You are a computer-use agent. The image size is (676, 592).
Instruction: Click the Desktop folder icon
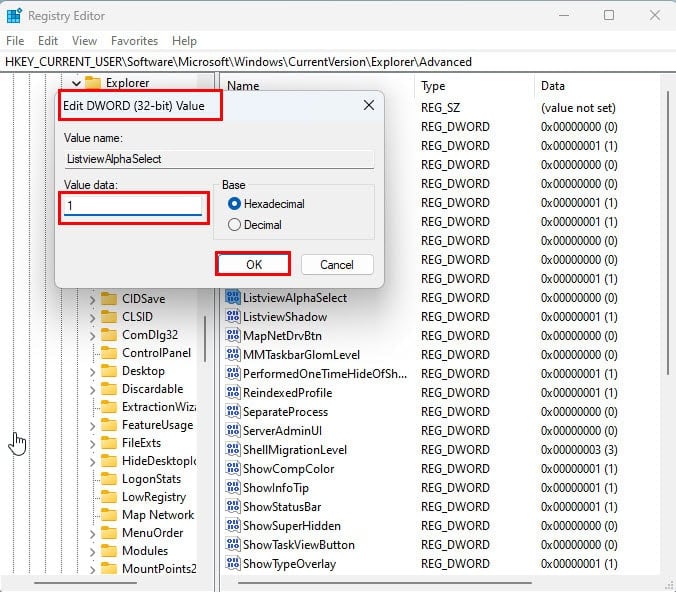(x=109, y=371)
